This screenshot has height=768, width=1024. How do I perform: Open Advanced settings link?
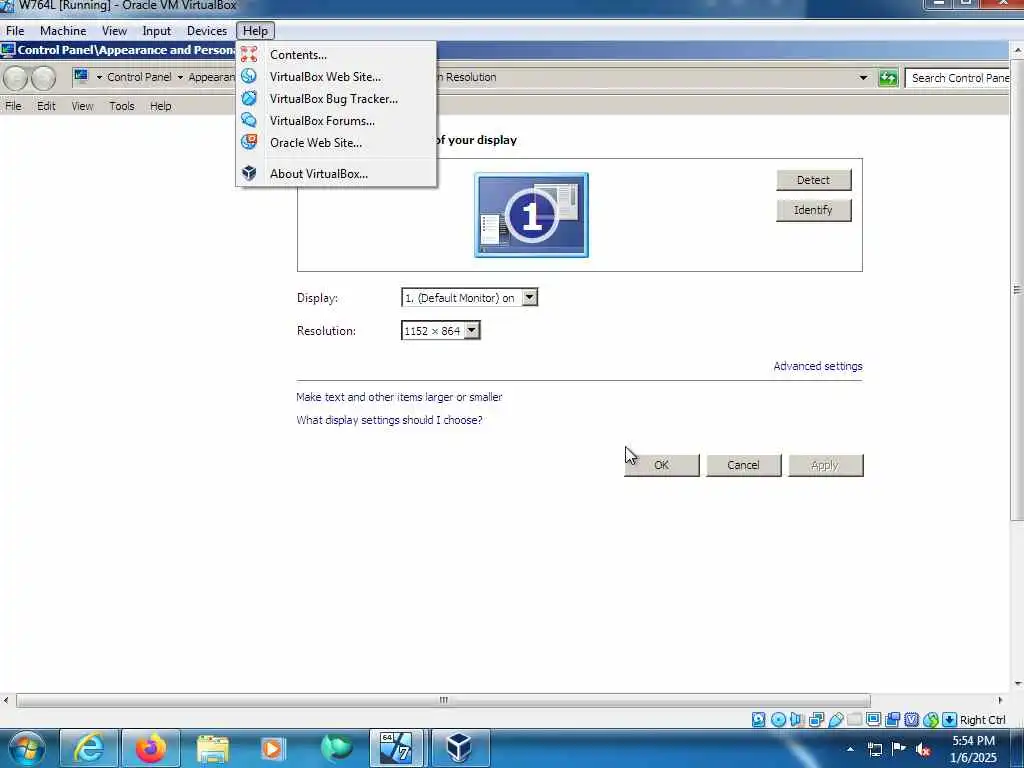(x=818, y=366)
